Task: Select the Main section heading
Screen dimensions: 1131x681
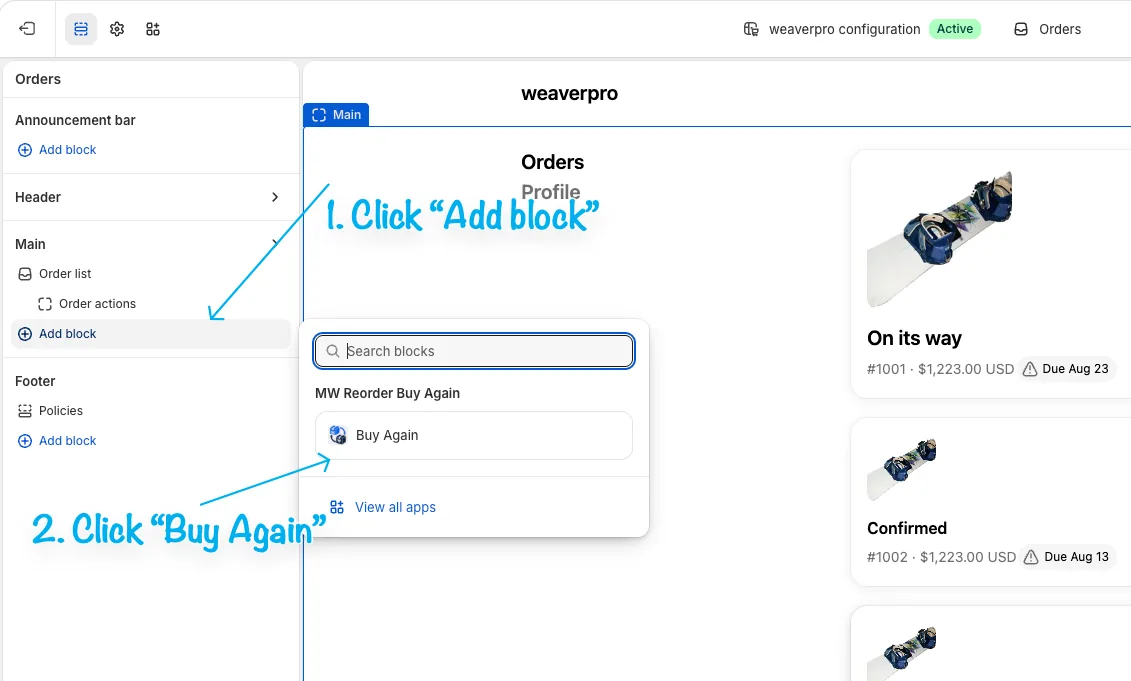Action: (30, 244)
